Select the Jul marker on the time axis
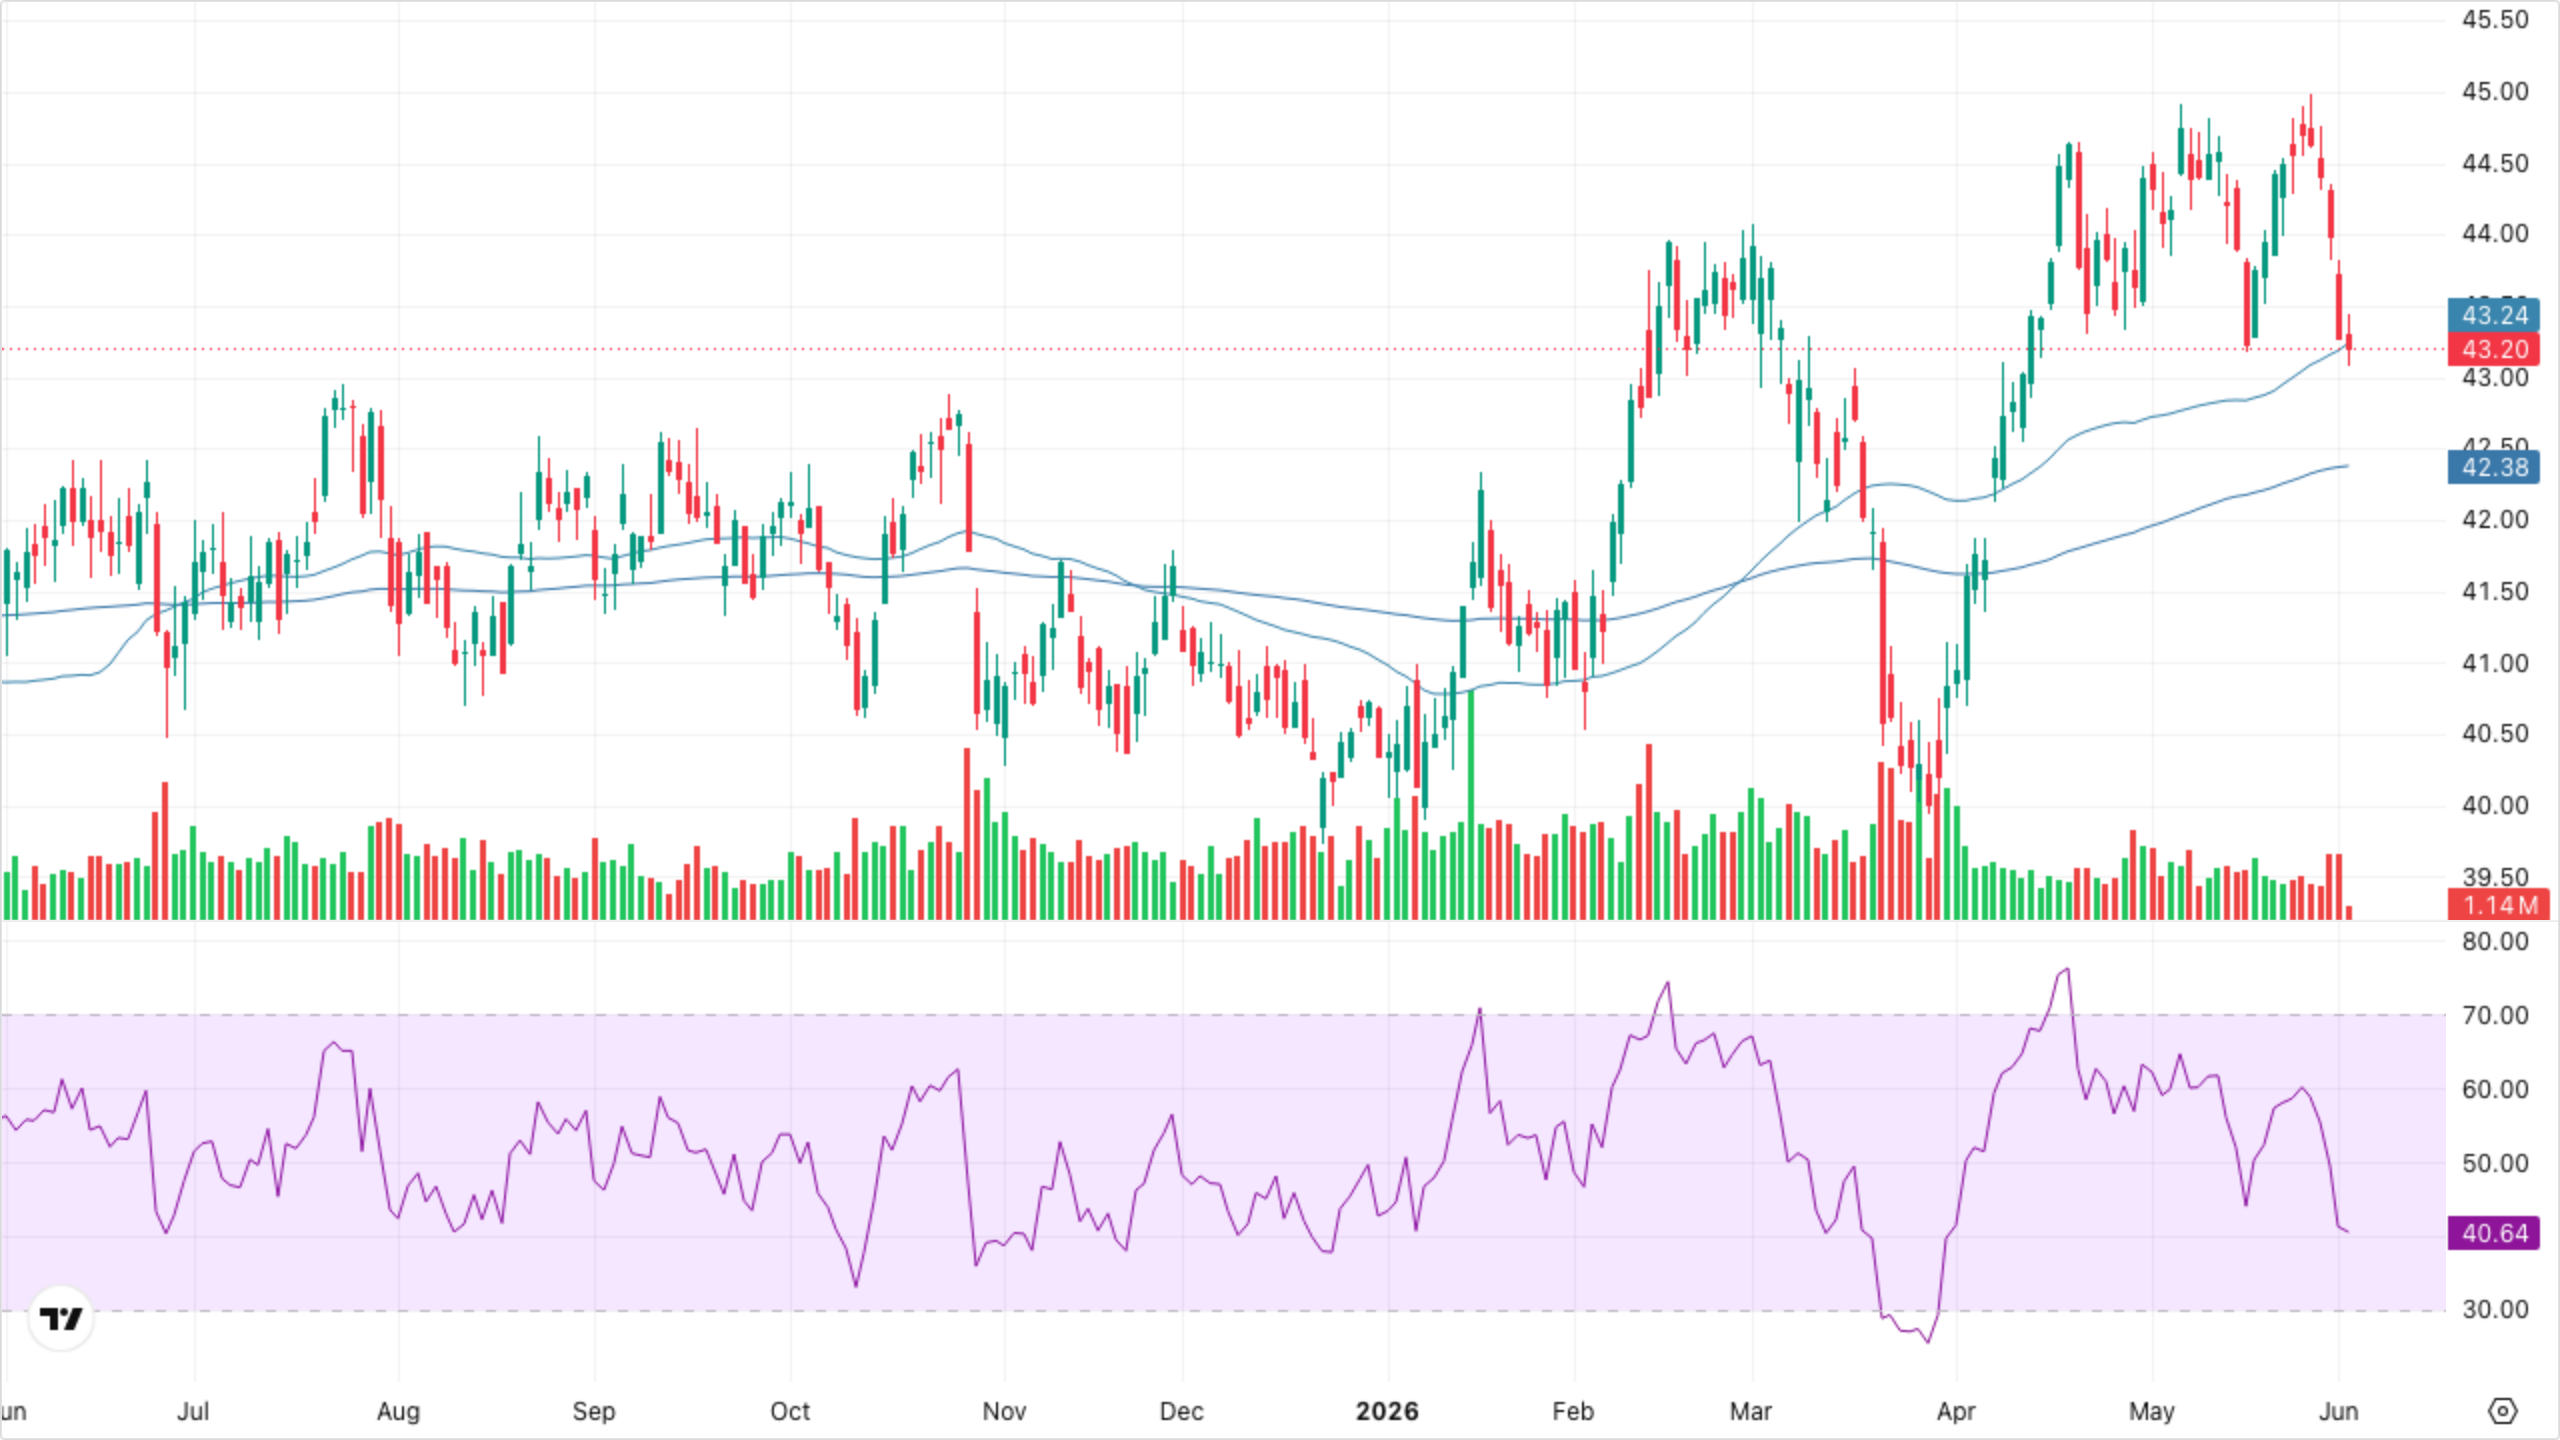The image size is (2560, 1440). tap(193, 1411)
